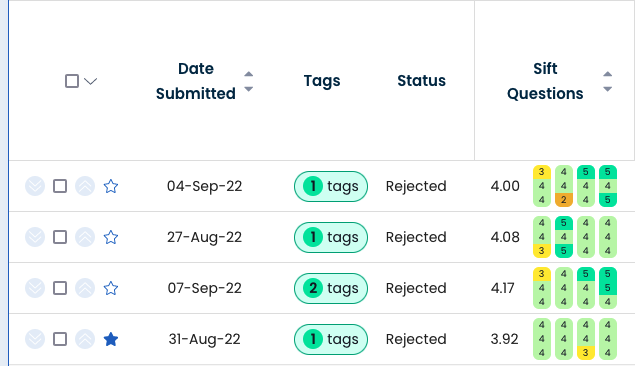The height and width of the screenshot is (366, 635).
Task: Check the 31-Aug-22 row checkbox
Action: [60, 339]
